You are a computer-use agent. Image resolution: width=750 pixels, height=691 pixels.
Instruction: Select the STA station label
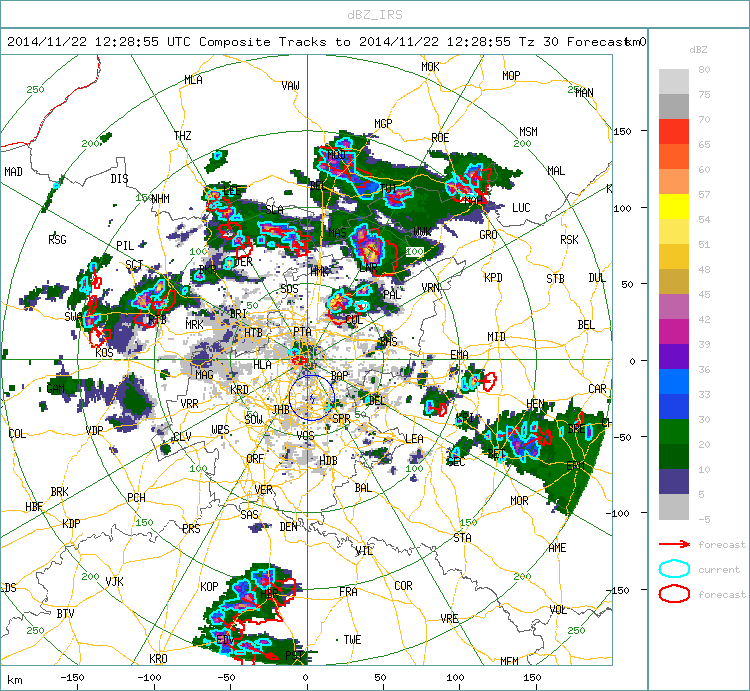pos(463,538)
